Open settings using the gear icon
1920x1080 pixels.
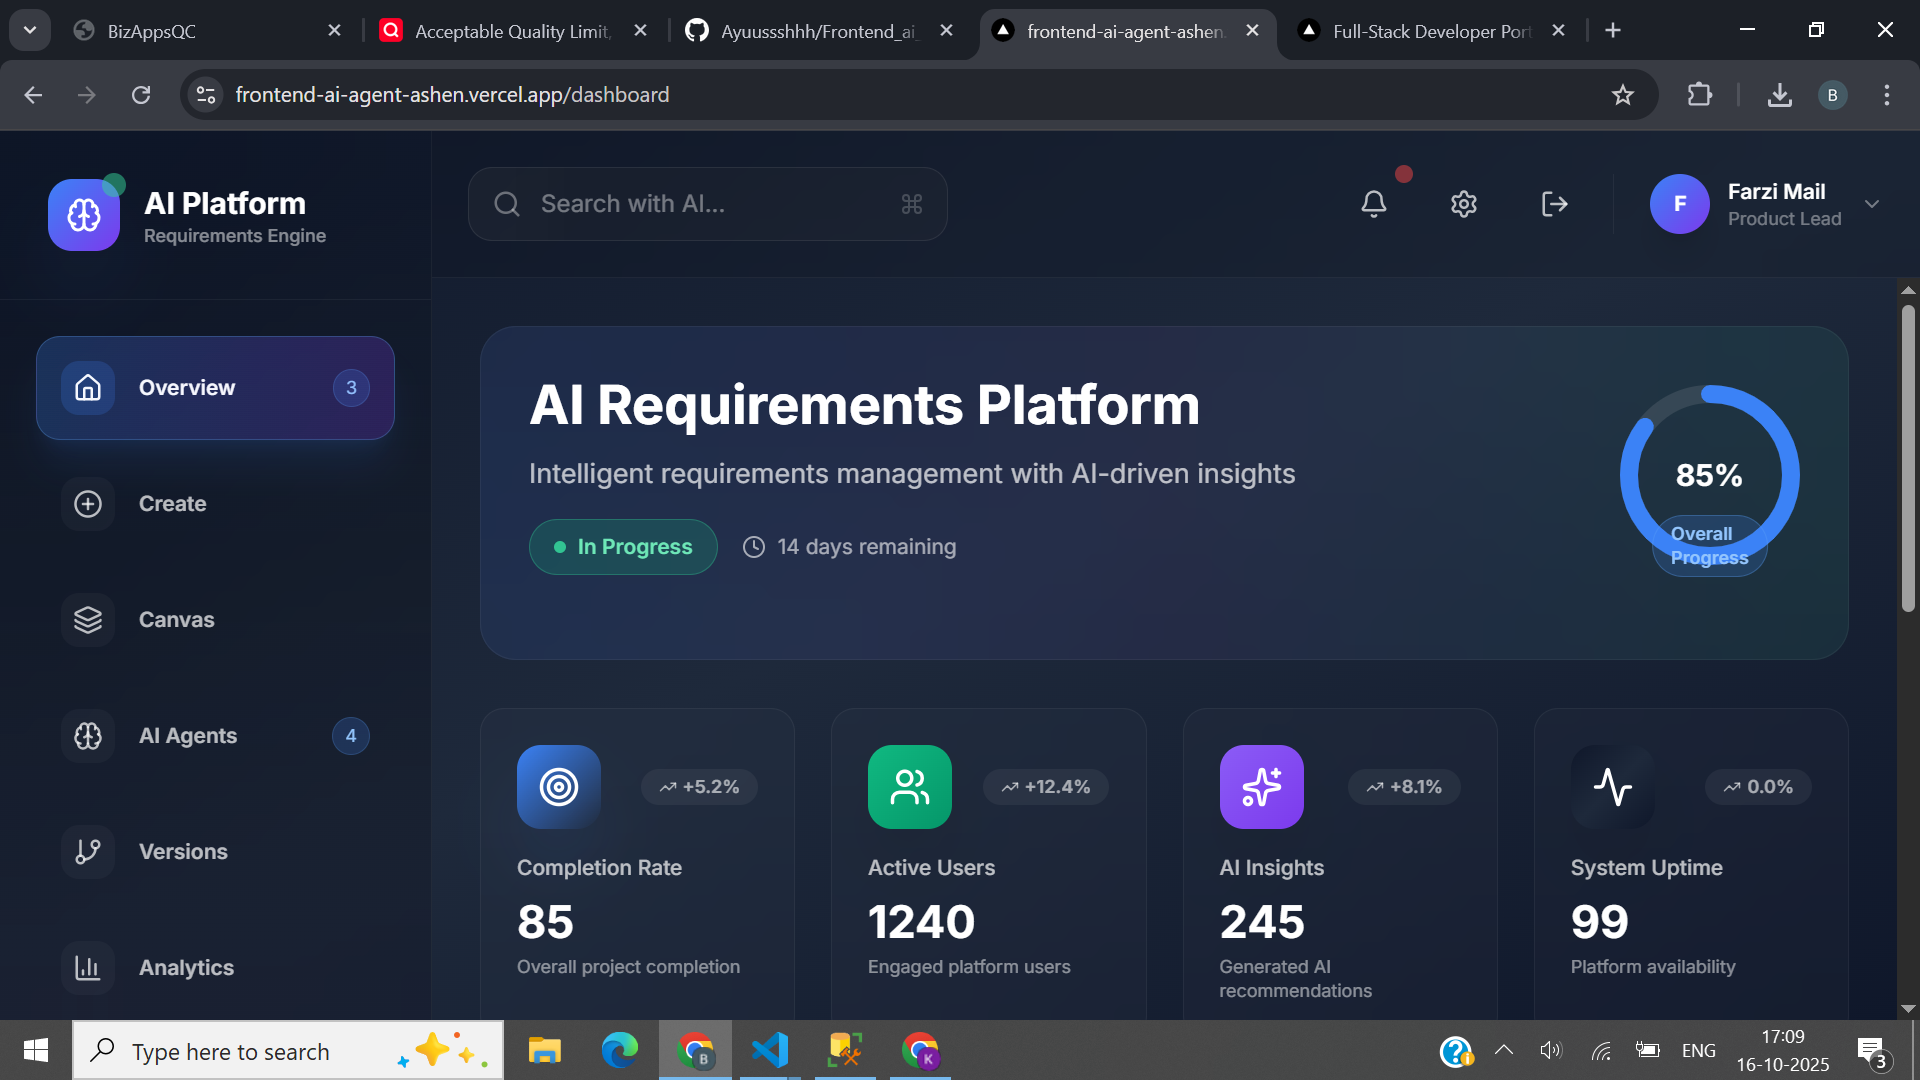coord(1463,204)
